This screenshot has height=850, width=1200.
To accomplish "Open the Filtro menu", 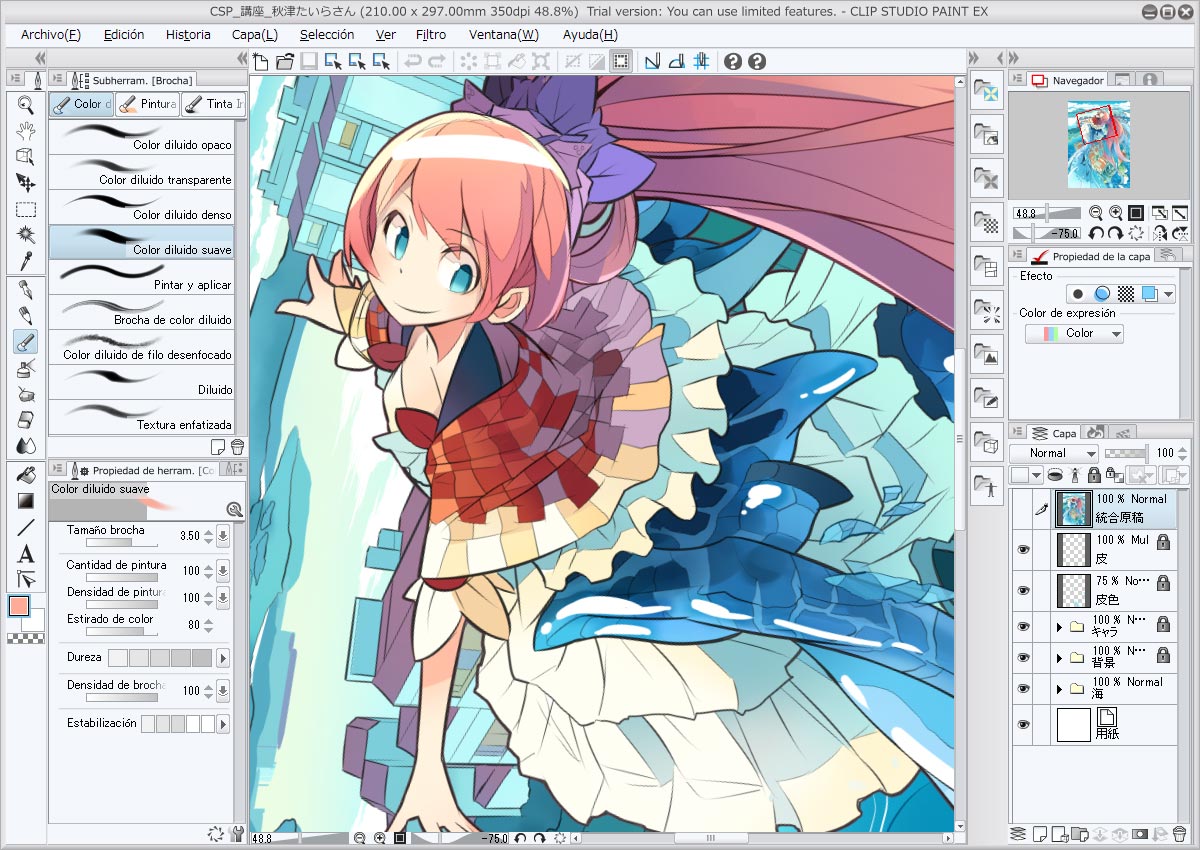I will (430, 34).
